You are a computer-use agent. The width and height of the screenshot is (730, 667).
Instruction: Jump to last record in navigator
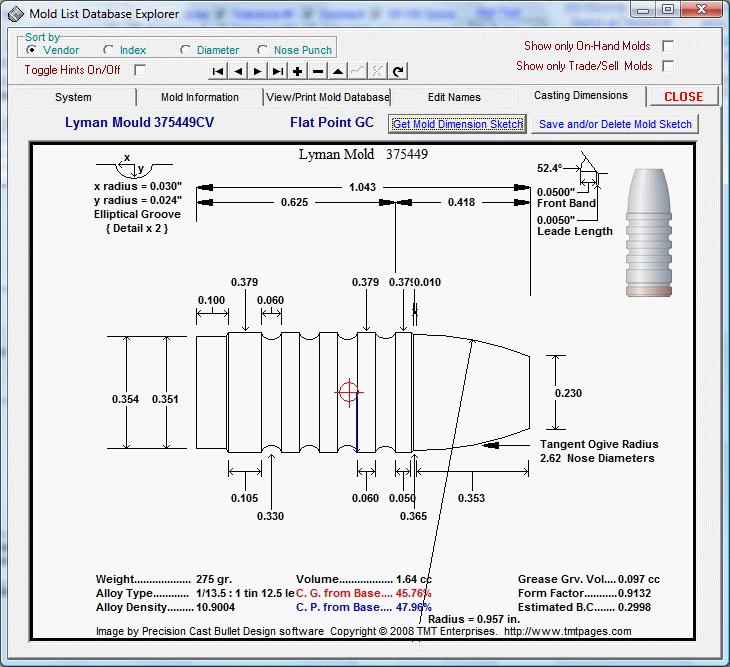point(277,71)
